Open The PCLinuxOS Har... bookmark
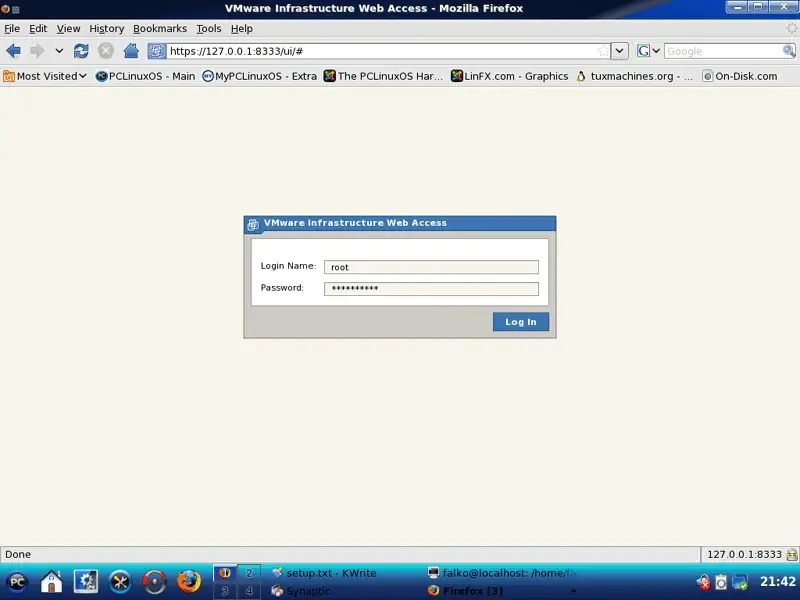Viewport: 800px width, 600px height. [x=383, y=76]
